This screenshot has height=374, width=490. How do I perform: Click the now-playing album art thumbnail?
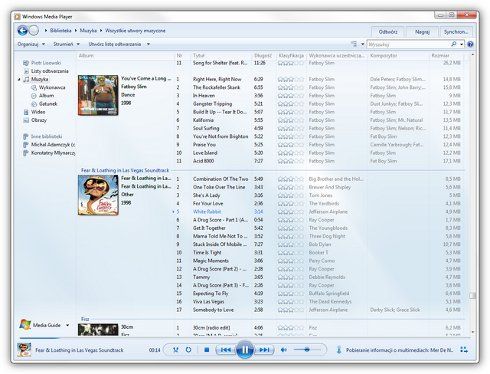coord(24,350)
